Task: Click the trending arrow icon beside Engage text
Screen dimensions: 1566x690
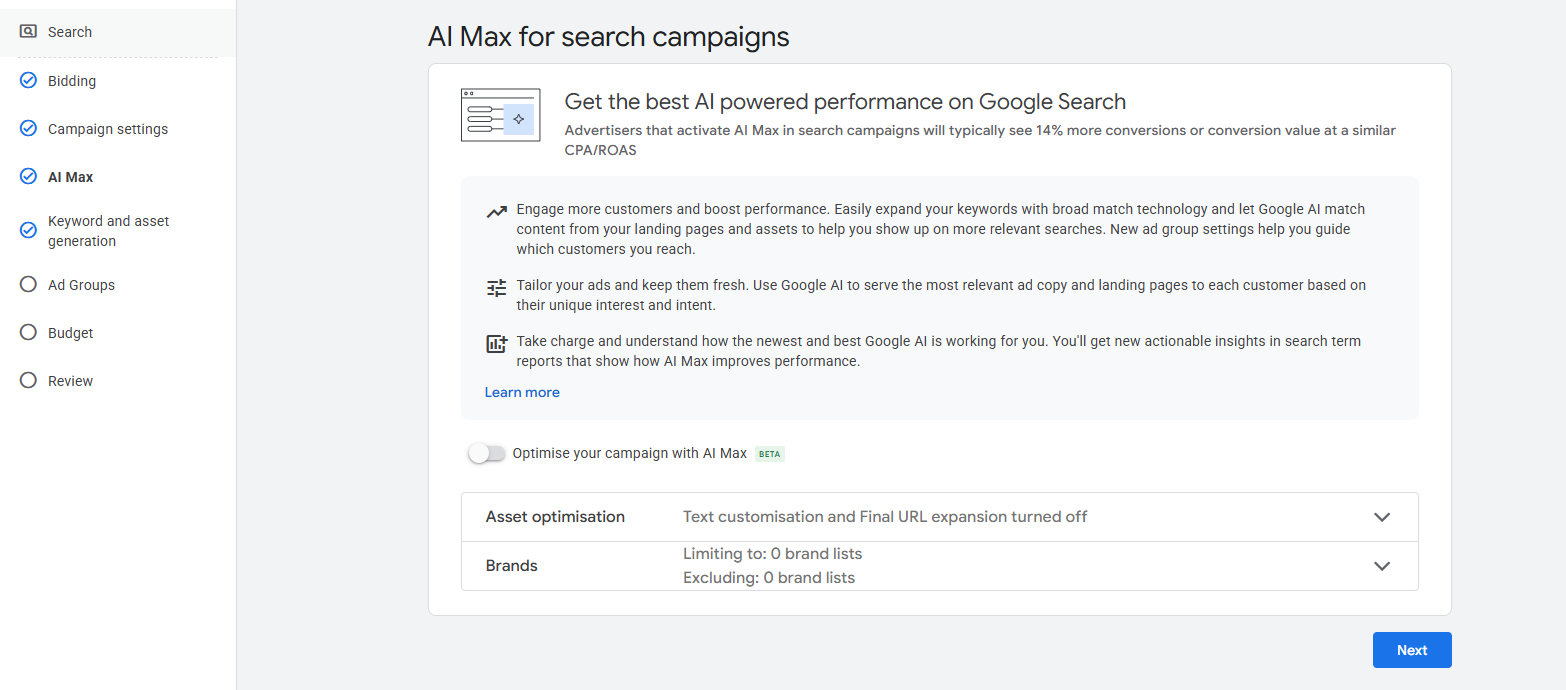Action: (496, 212)
